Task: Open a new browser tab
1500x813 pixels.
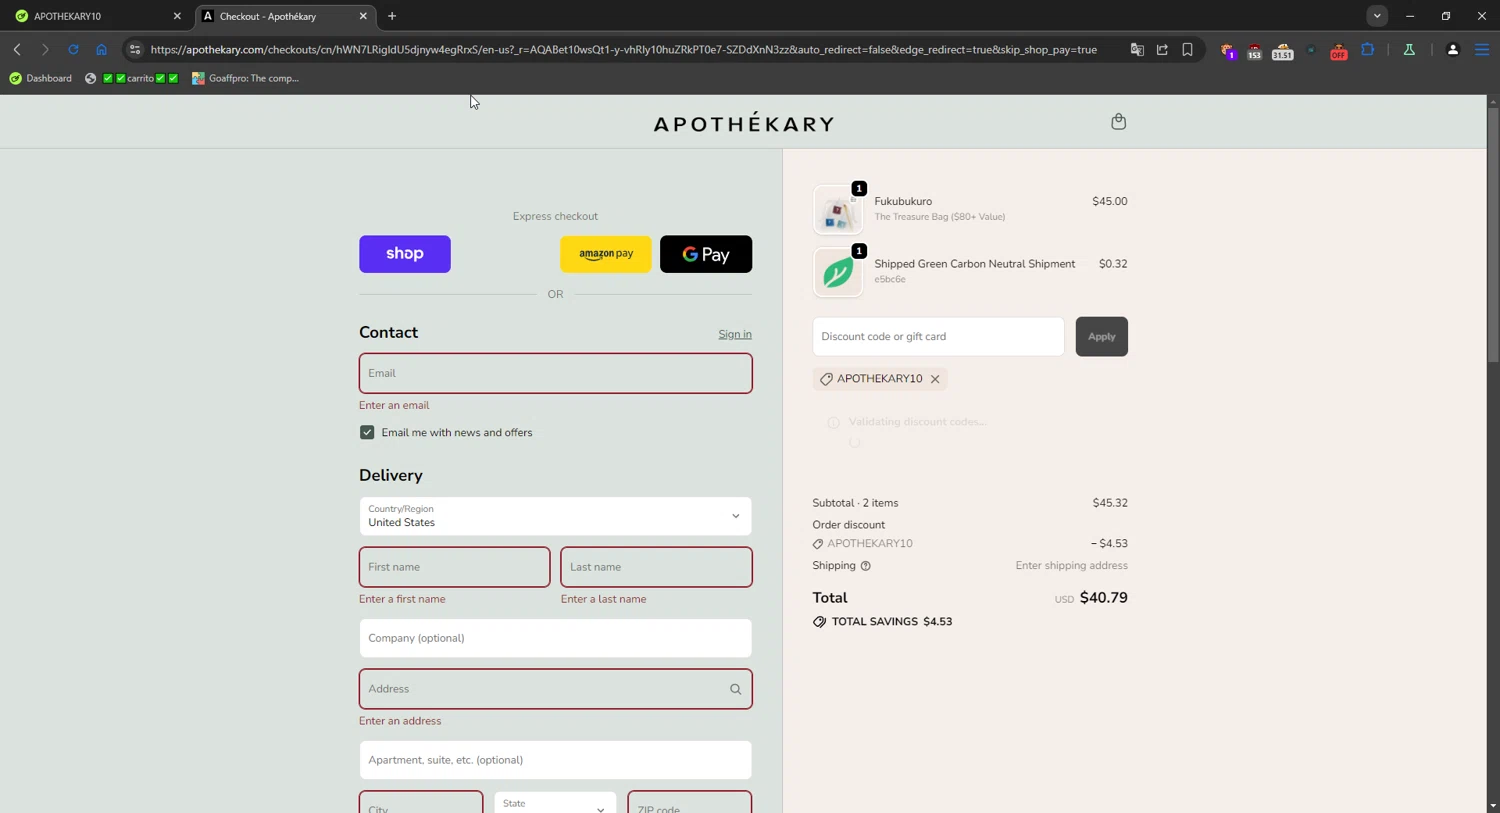Action: (x=392, y=16)
